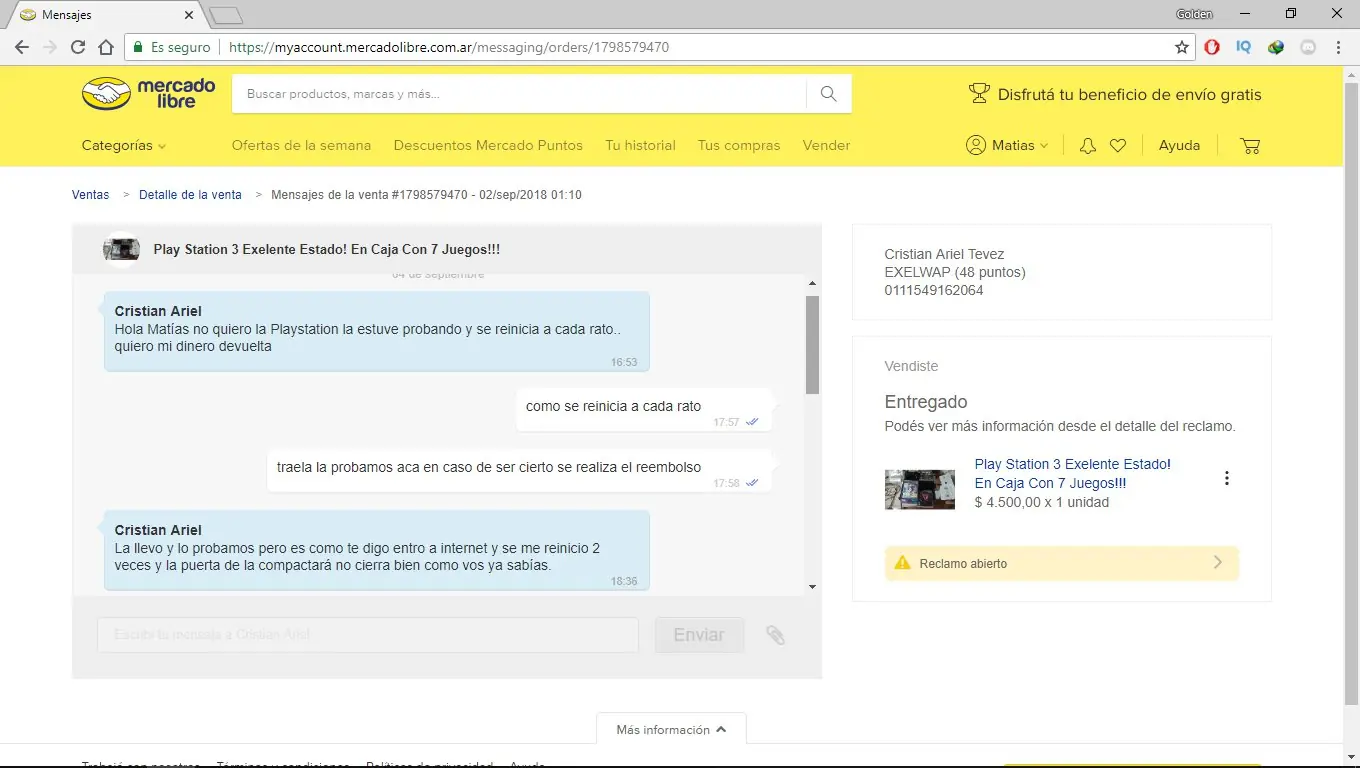1360x768 pixels.
Task: Open the Ayuda page
Action: pos(1179,146)
